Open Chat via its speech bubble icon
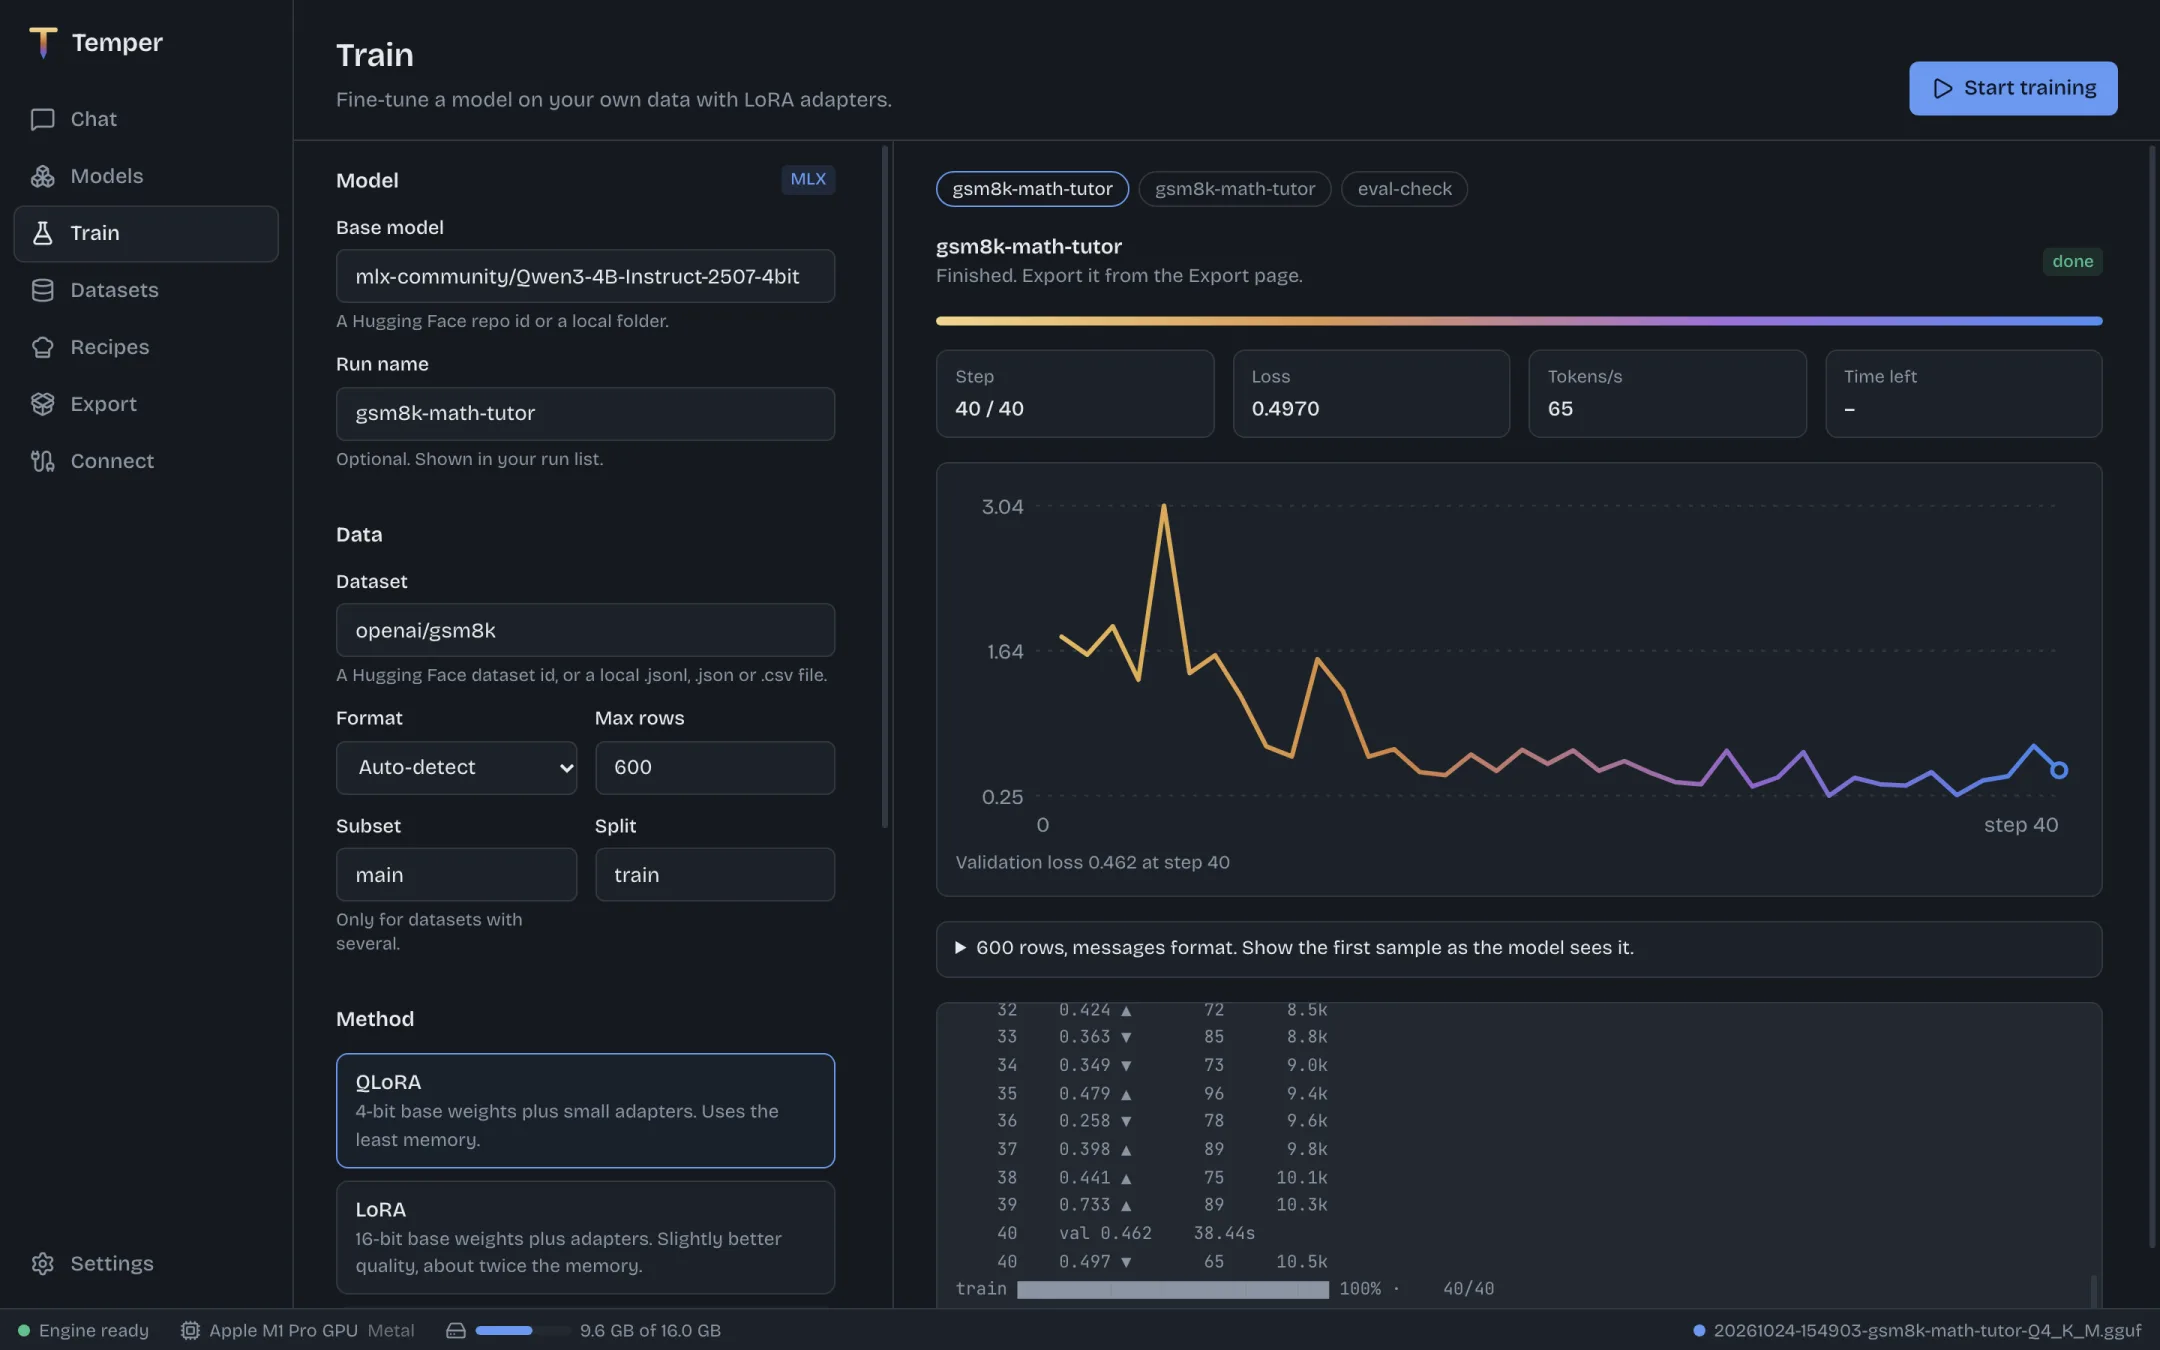The height and width of the screenshot is (1350, 2160). point(42,119)
